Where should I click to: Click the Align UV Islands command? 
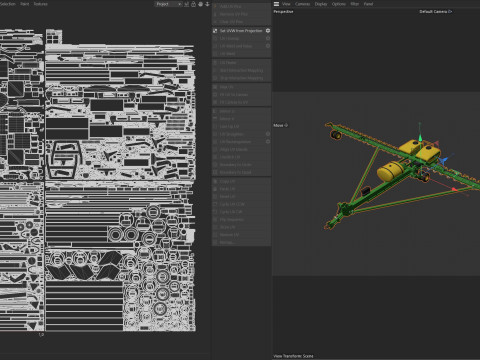234,149
